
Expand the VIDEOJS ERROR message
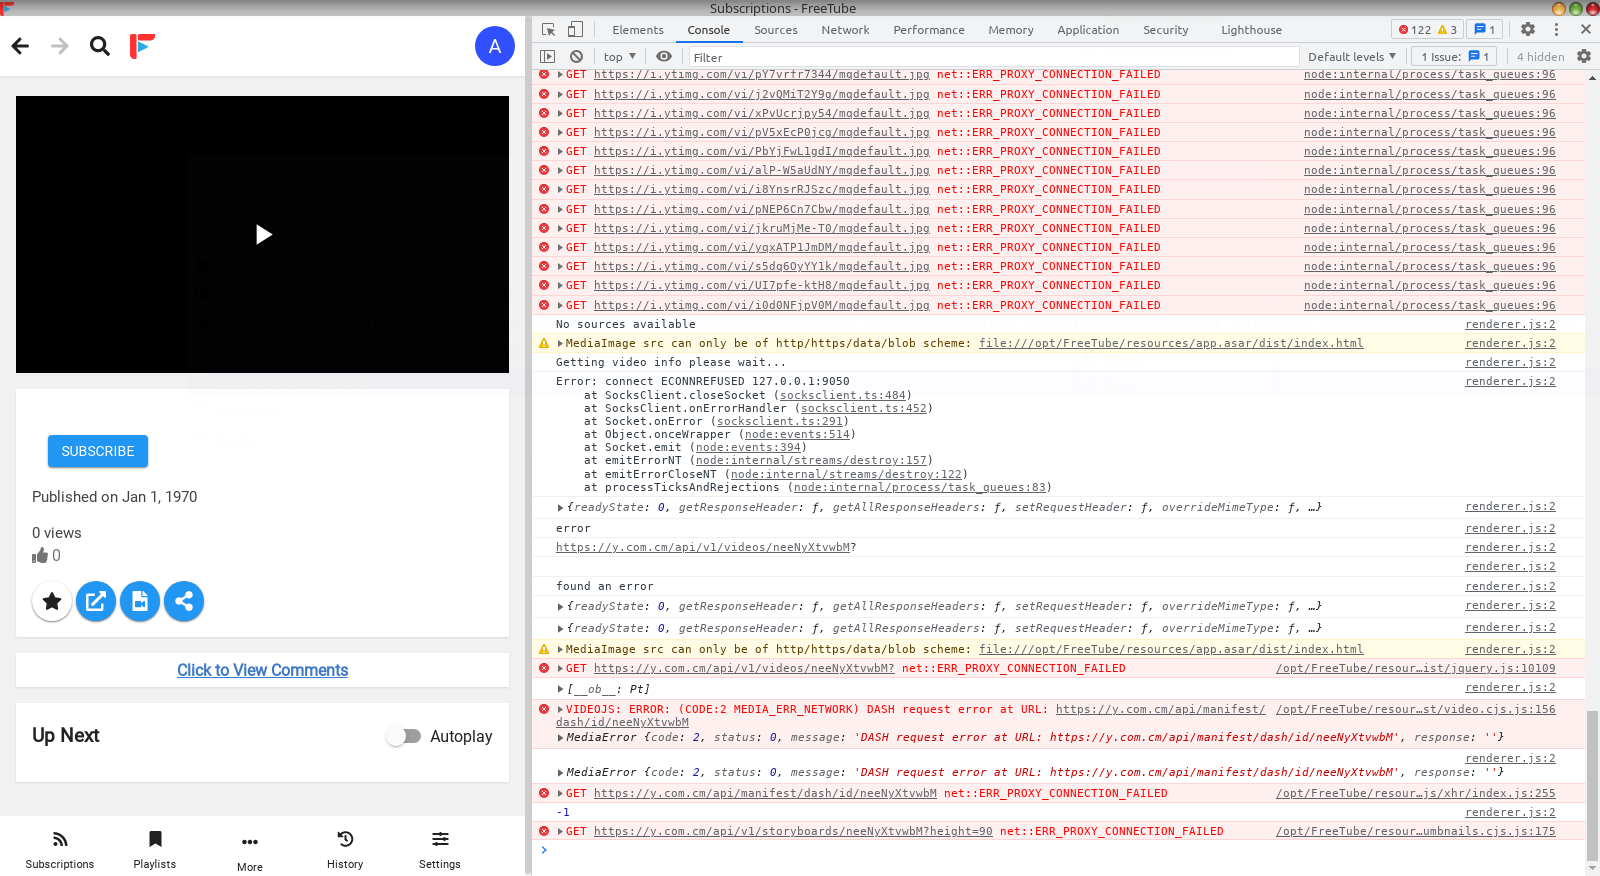pos(561,710)
